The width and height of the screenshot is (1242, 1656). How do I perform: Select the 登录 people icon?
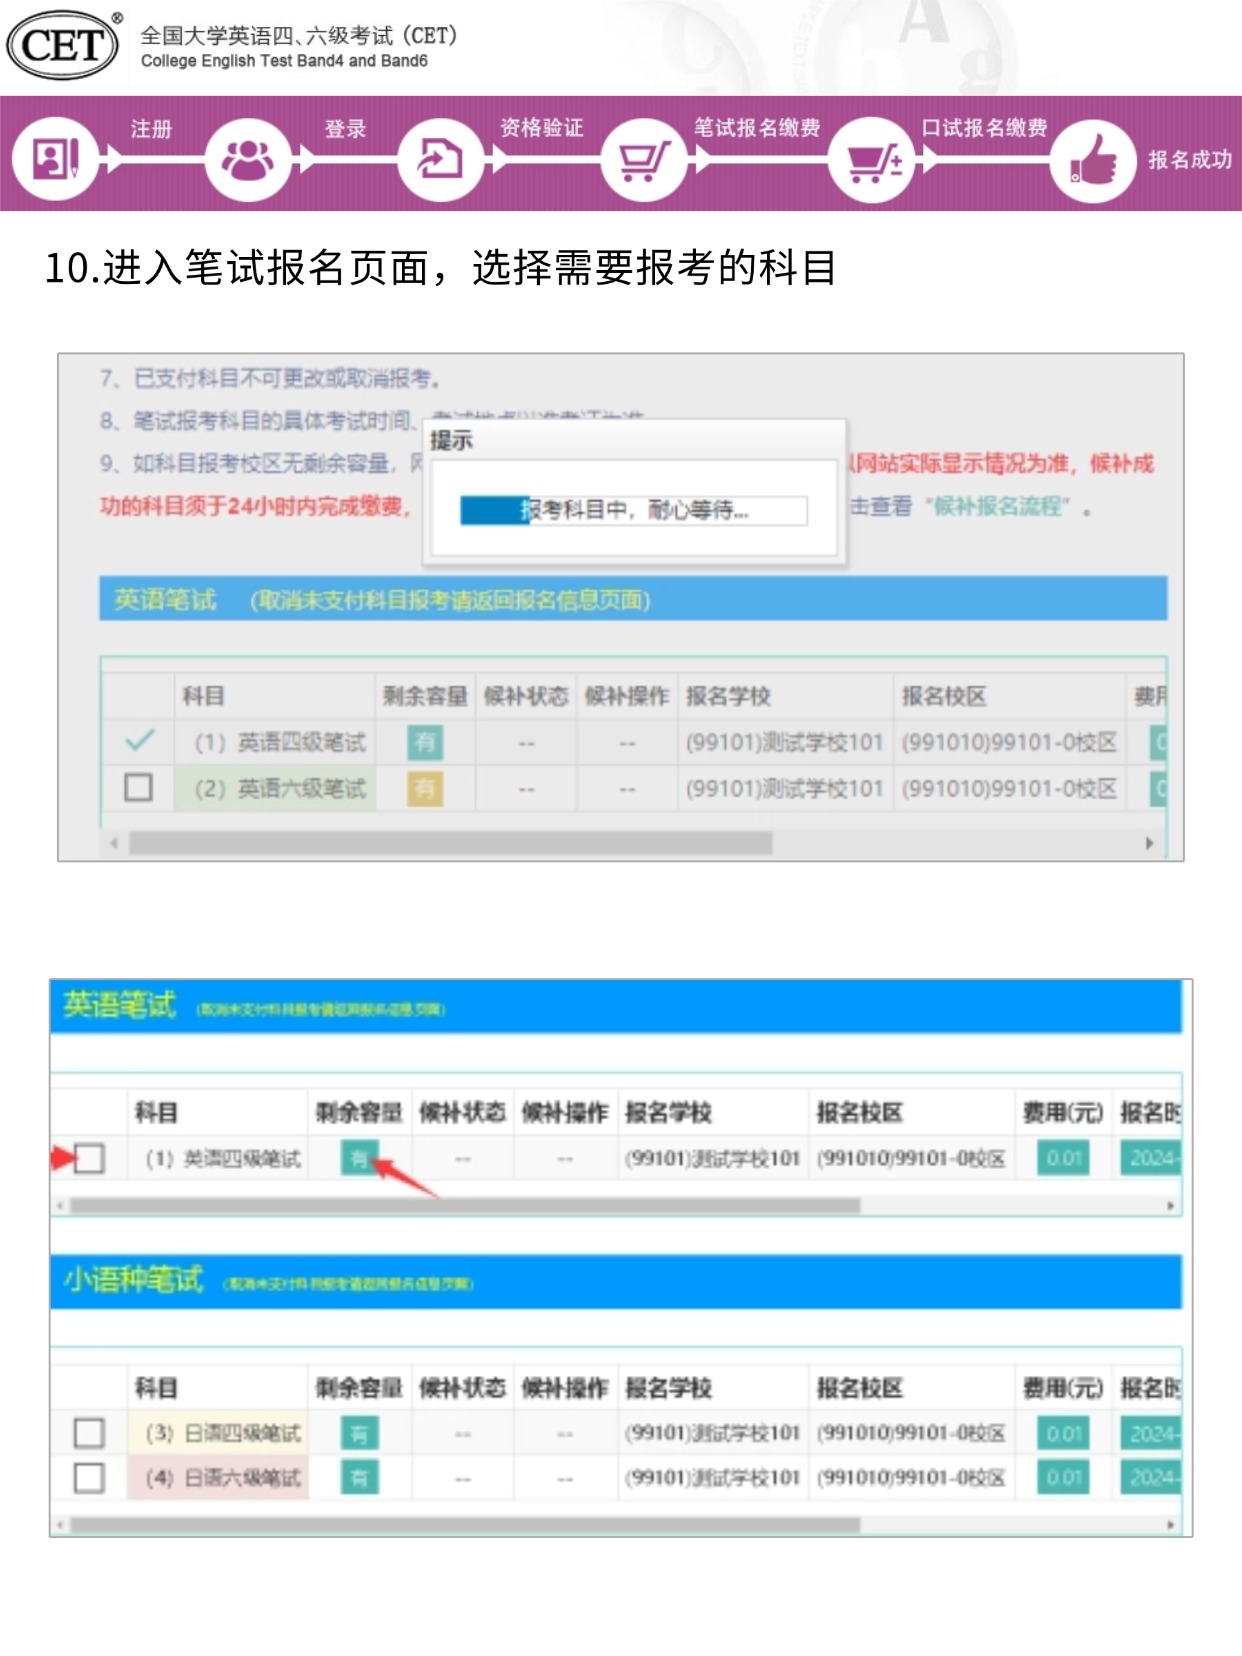(x=247, y=158)
